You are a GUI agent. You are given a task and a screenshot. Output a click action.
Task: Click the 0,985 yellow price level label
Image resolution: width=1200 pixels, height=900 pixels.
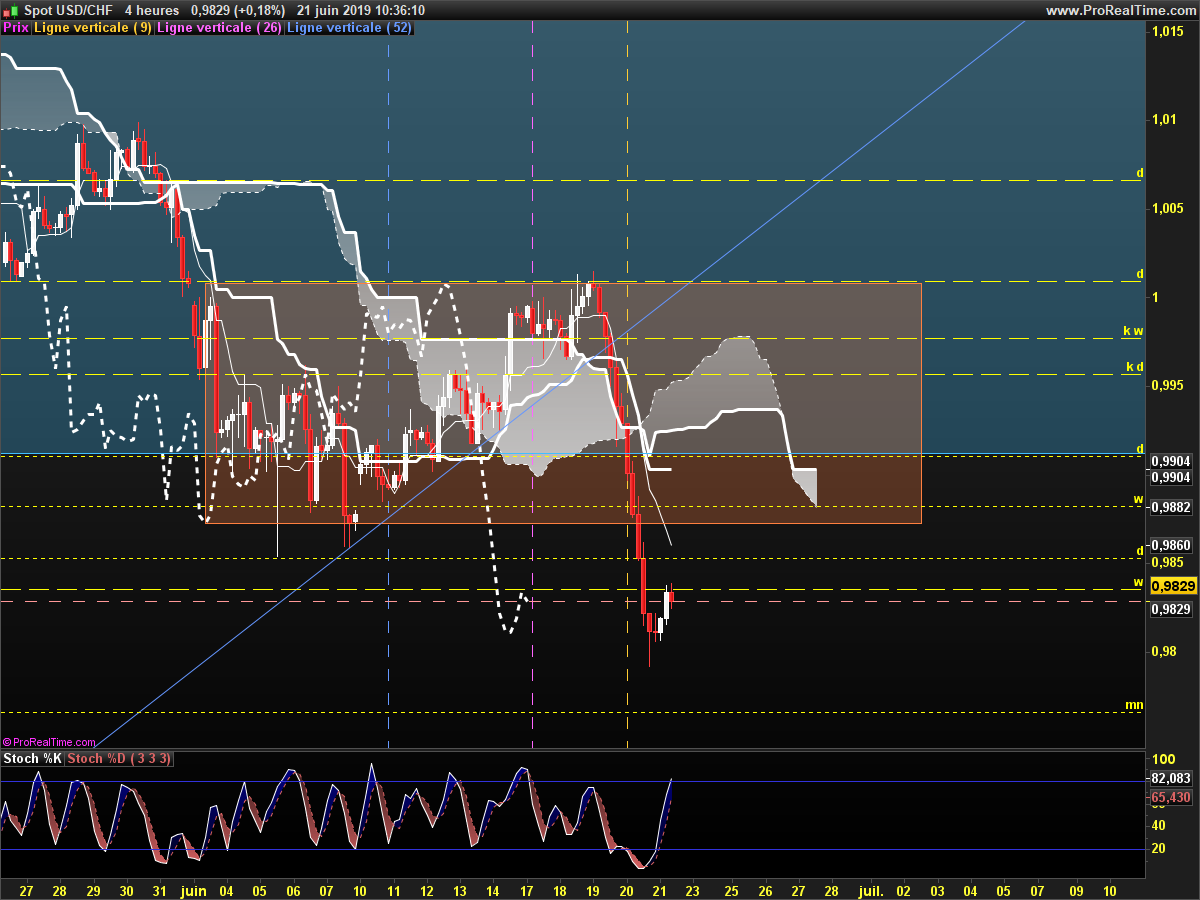pos(1166,562)
